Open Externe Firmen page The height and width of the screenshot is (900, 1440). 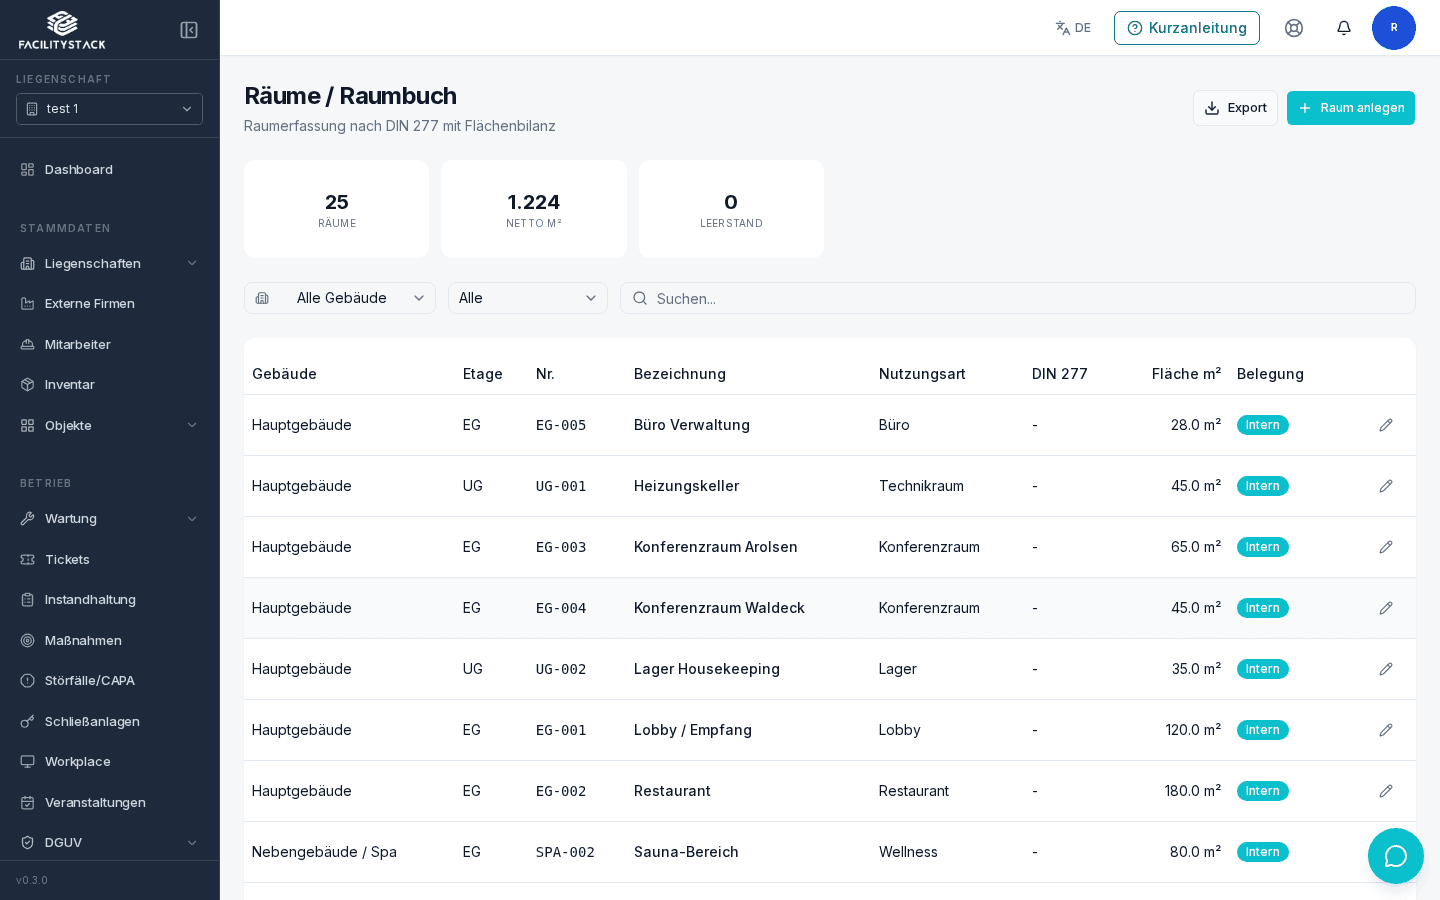(110, 303)
